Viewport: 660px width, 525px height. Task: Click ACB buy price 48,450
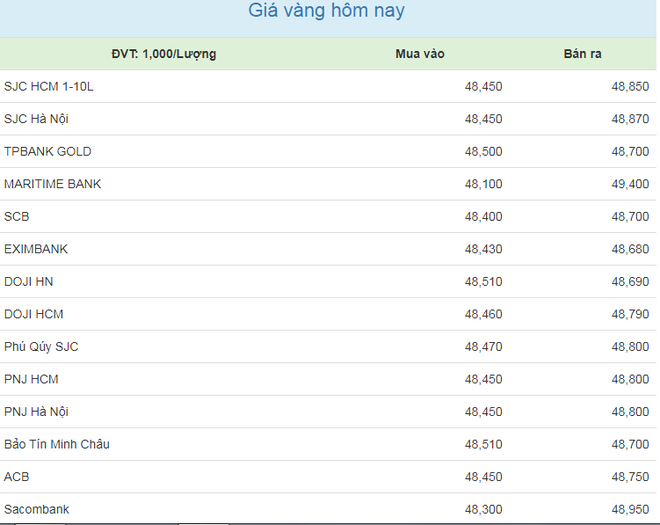(x=484, y=477)
